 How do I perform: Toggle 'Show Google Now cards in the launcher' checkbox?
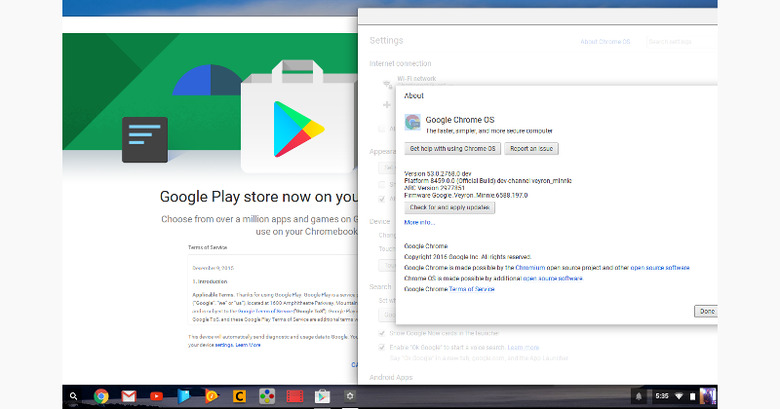pos(383,331)
